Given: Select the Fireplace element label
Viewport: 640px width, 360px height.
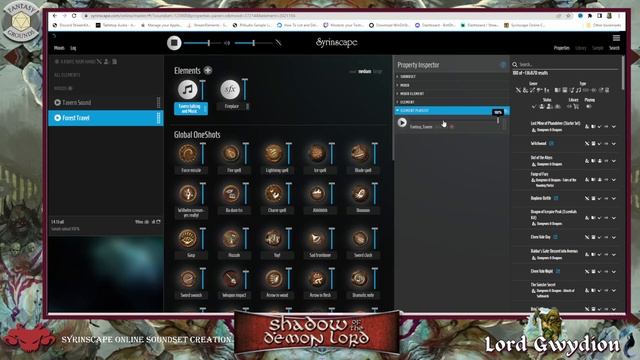Looking at the screenshot, I should [x=232, y=106].
